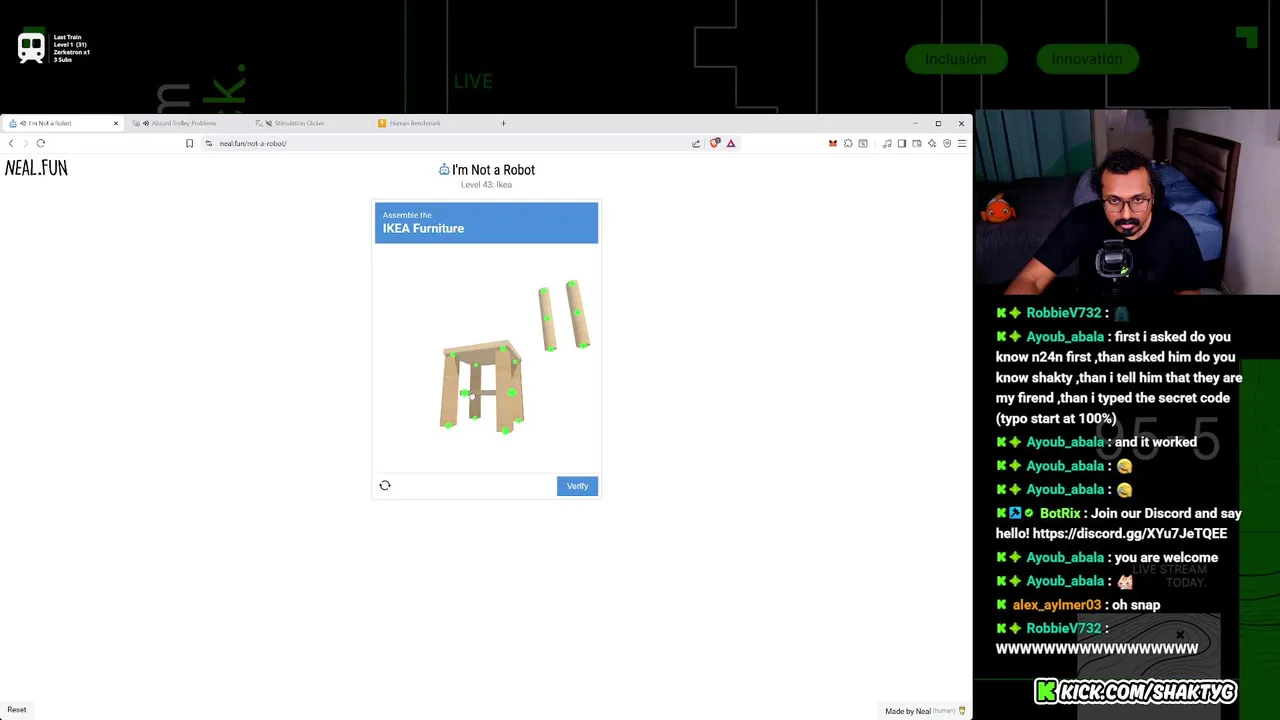
Task: Open the Brave Rewards triangle icon
Action: tap(731, 143)
